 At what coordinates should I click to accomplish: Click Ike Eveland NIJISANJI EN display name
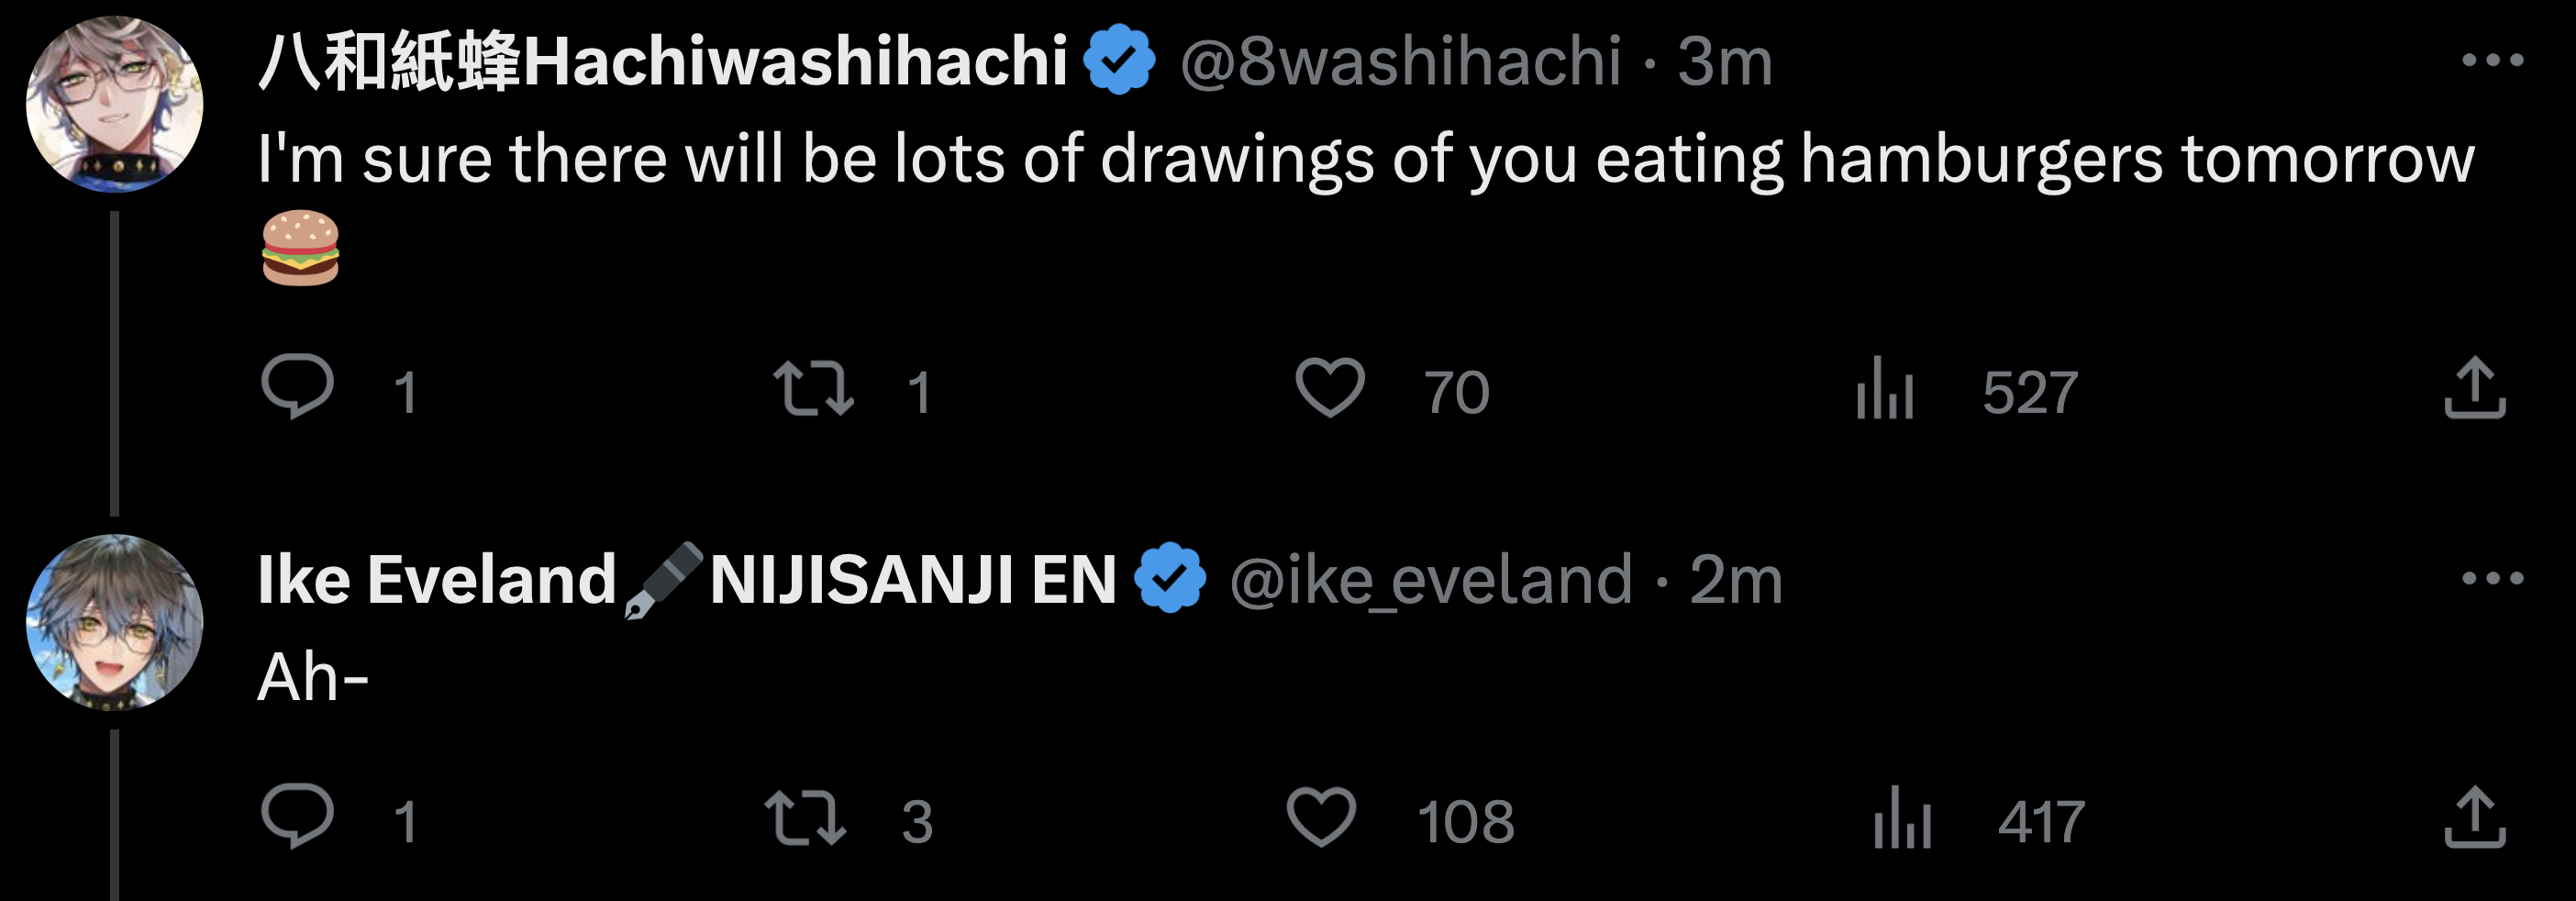coord(686,580)
